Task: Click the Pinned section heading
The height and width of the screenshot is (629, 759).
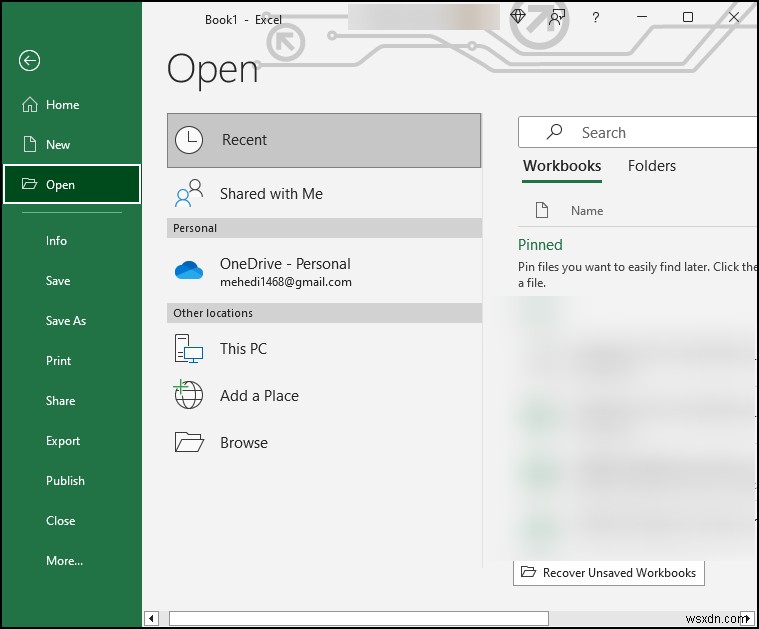Action: [x=540, y=245]
